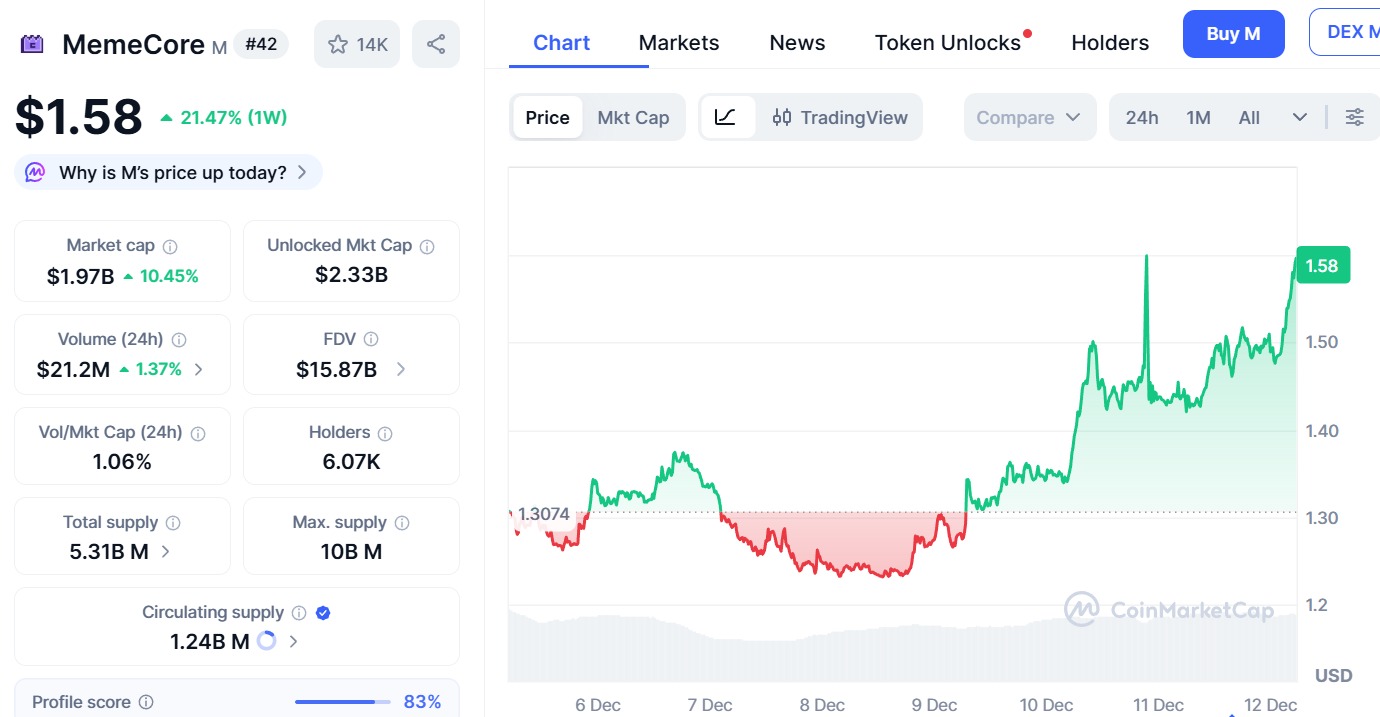
Task: Select the 1M time range
Action: [x=1198, y=117]
